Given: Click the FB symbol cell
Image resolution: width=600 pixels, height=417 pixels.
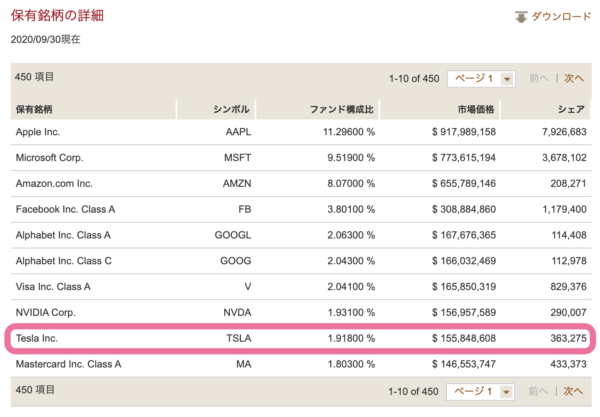Looking at the screenshot, I should (245, 209).
